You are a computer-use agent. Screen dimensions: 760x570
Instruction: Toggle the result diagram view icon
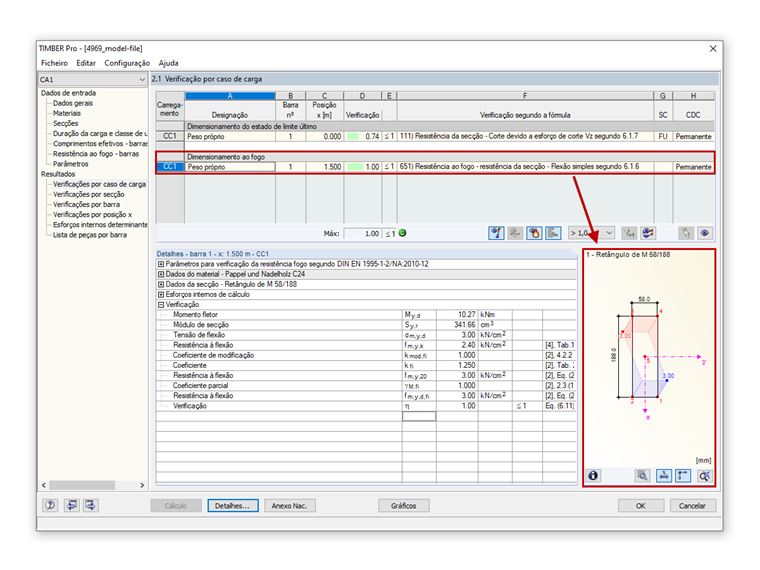pos(496,233)
